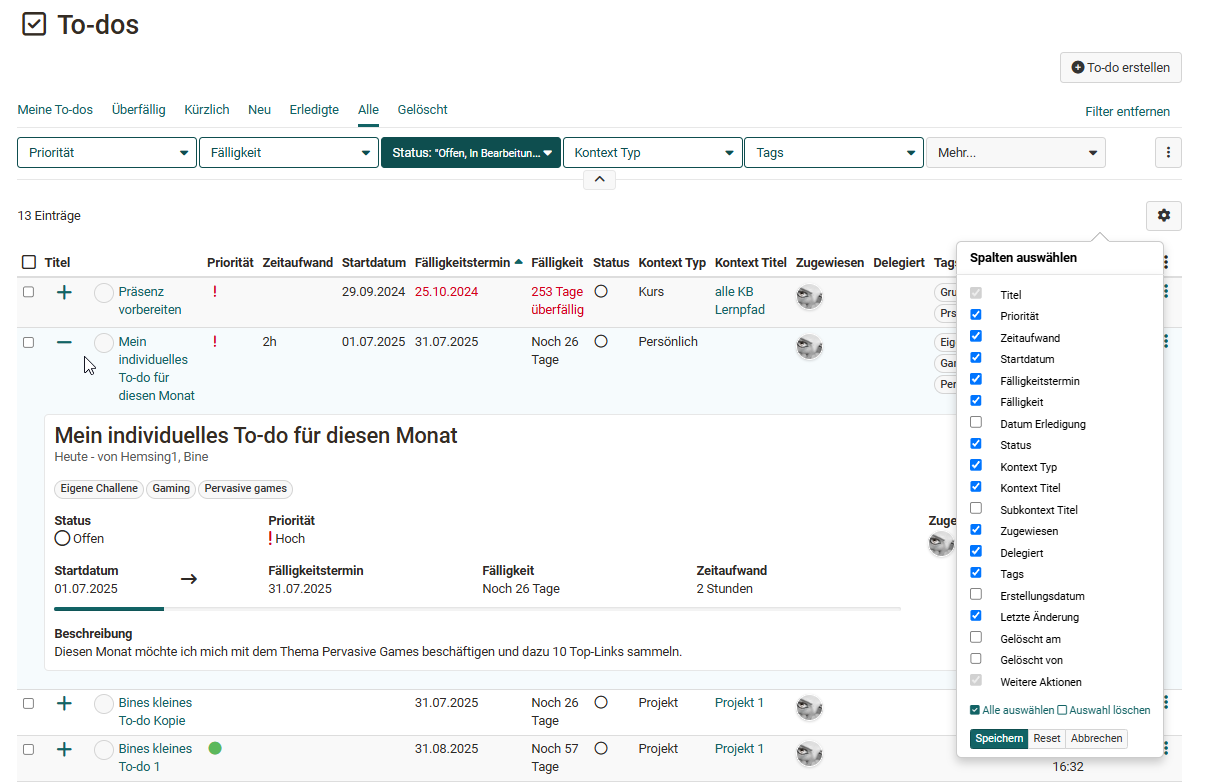This screenshot has height=783, width=1209.
Task: Uncheck the Zeitaufwand column checkbox
Action: pyautogui.click(x=976, y=337)
